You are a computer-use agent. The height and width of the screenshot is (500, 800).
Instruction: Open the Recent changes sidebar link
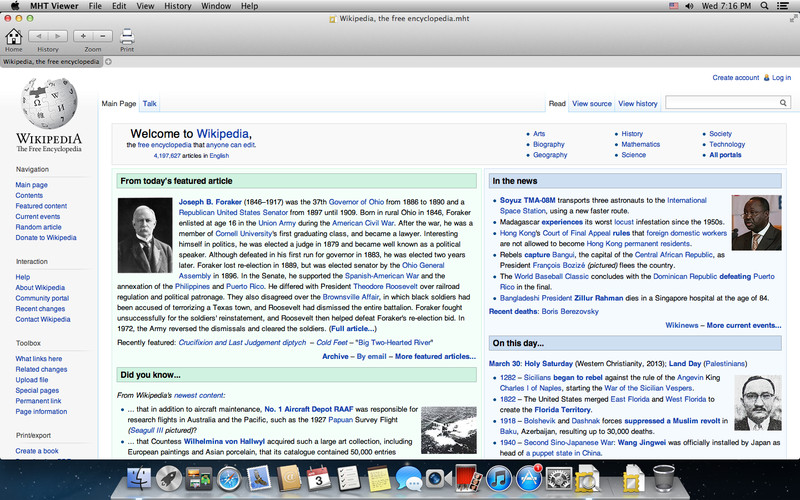point(40,309)
